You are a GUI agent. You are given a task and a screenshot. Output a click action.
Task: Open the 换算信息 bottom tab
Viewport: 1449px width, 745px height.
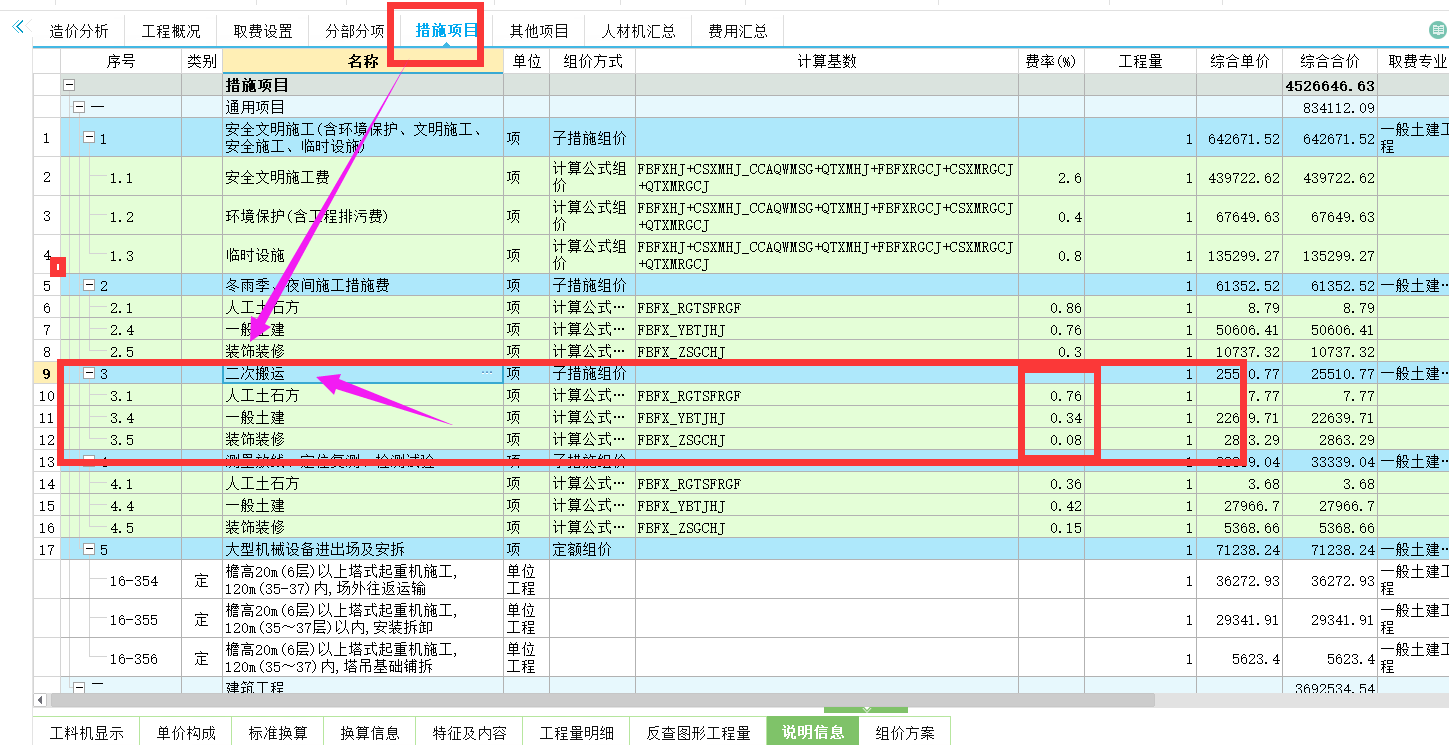(x=370, y=732)
